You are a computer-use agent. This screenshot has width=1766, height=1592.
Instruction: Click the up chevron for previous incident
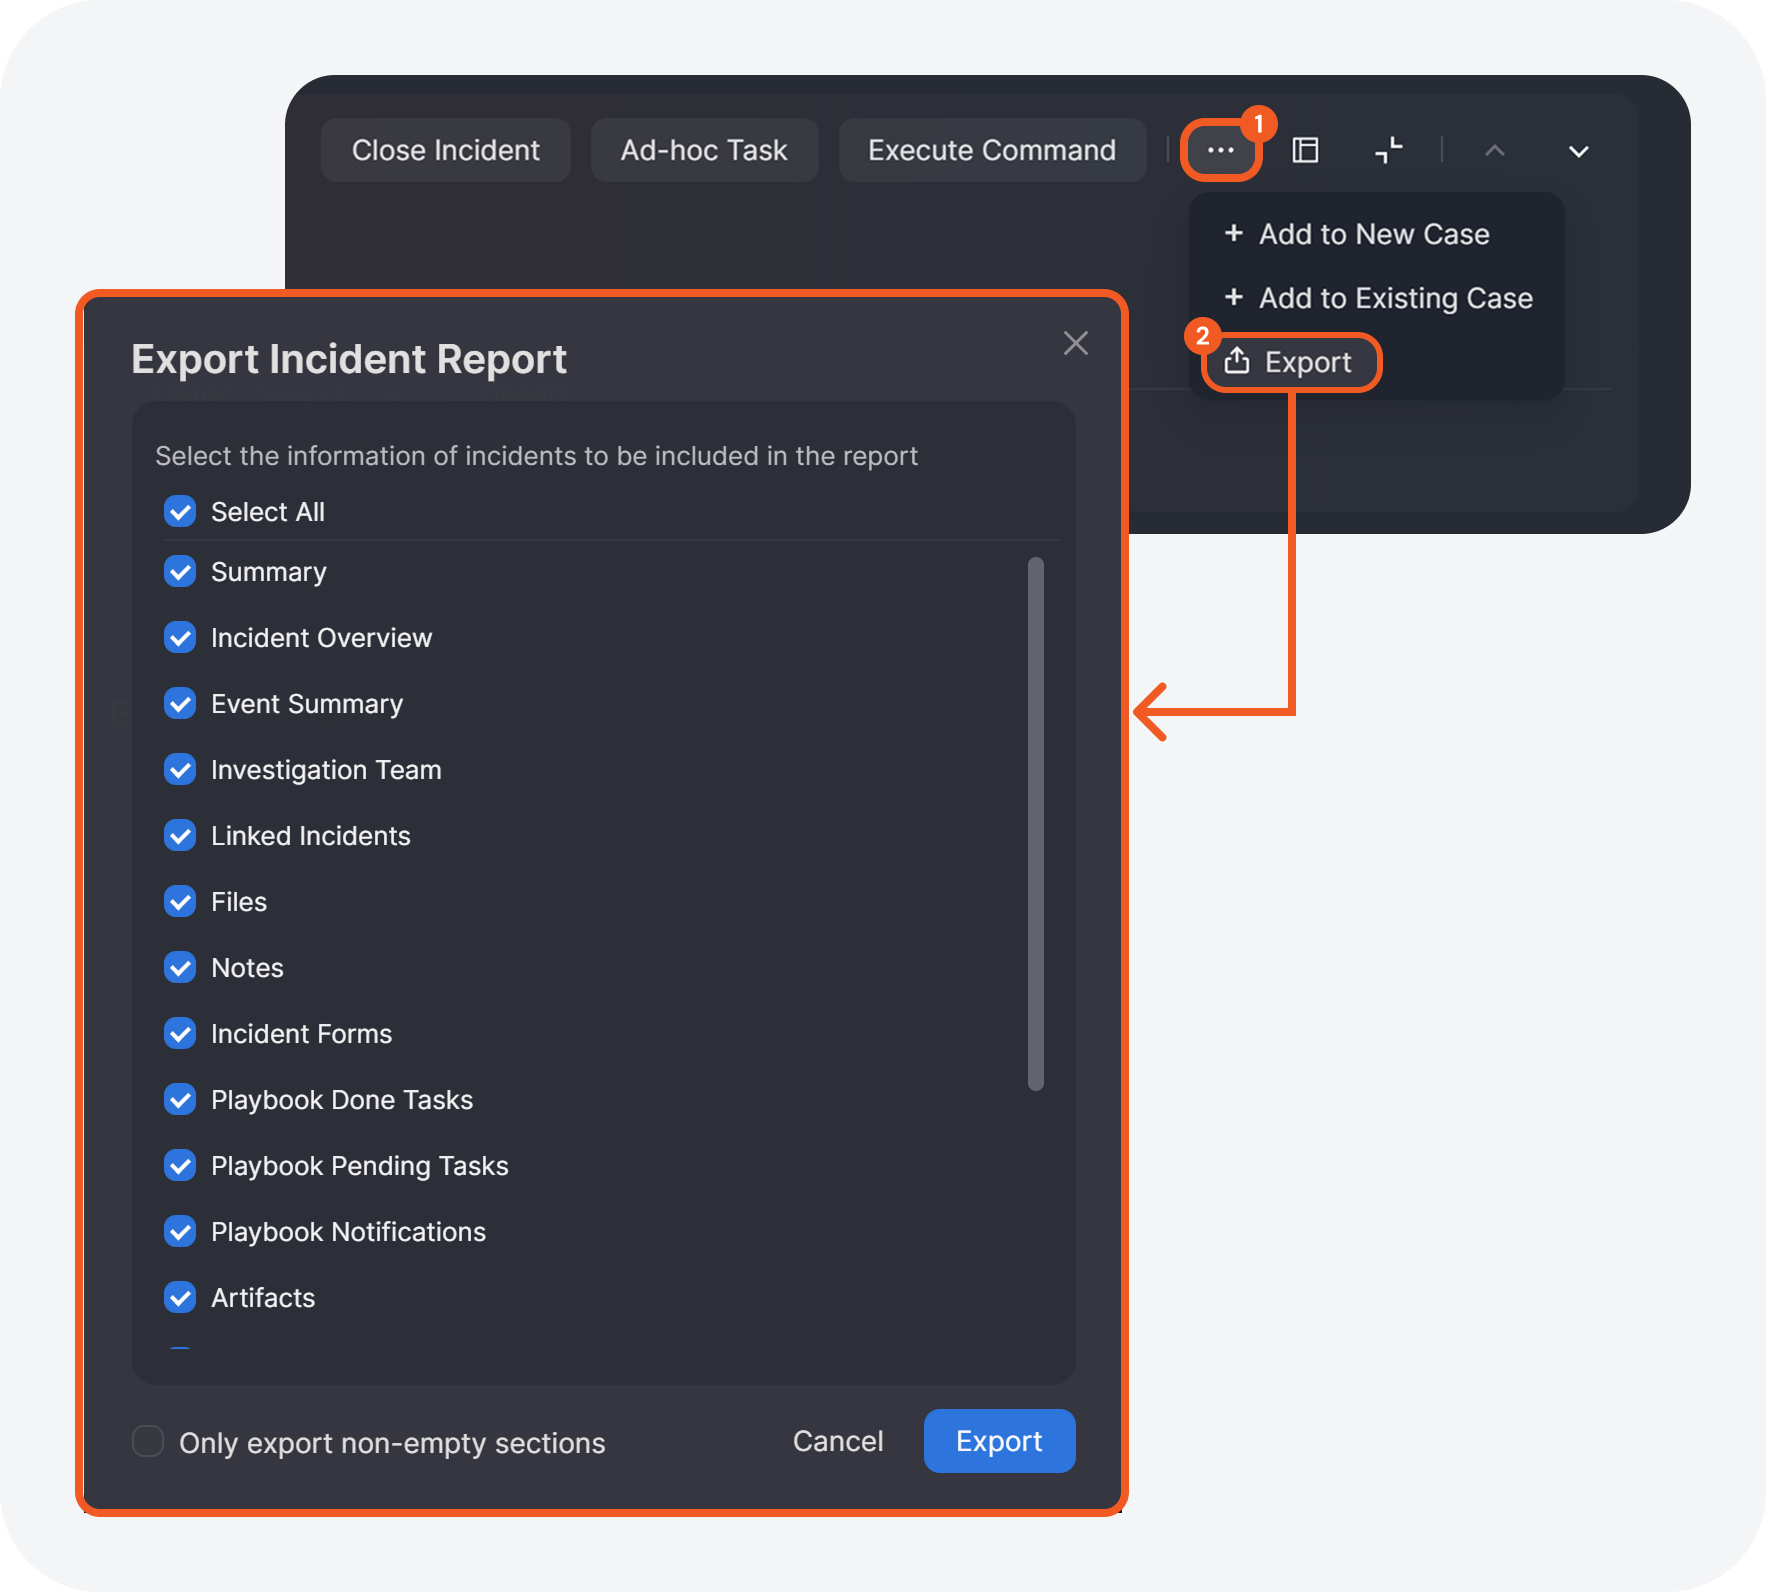1494,151
